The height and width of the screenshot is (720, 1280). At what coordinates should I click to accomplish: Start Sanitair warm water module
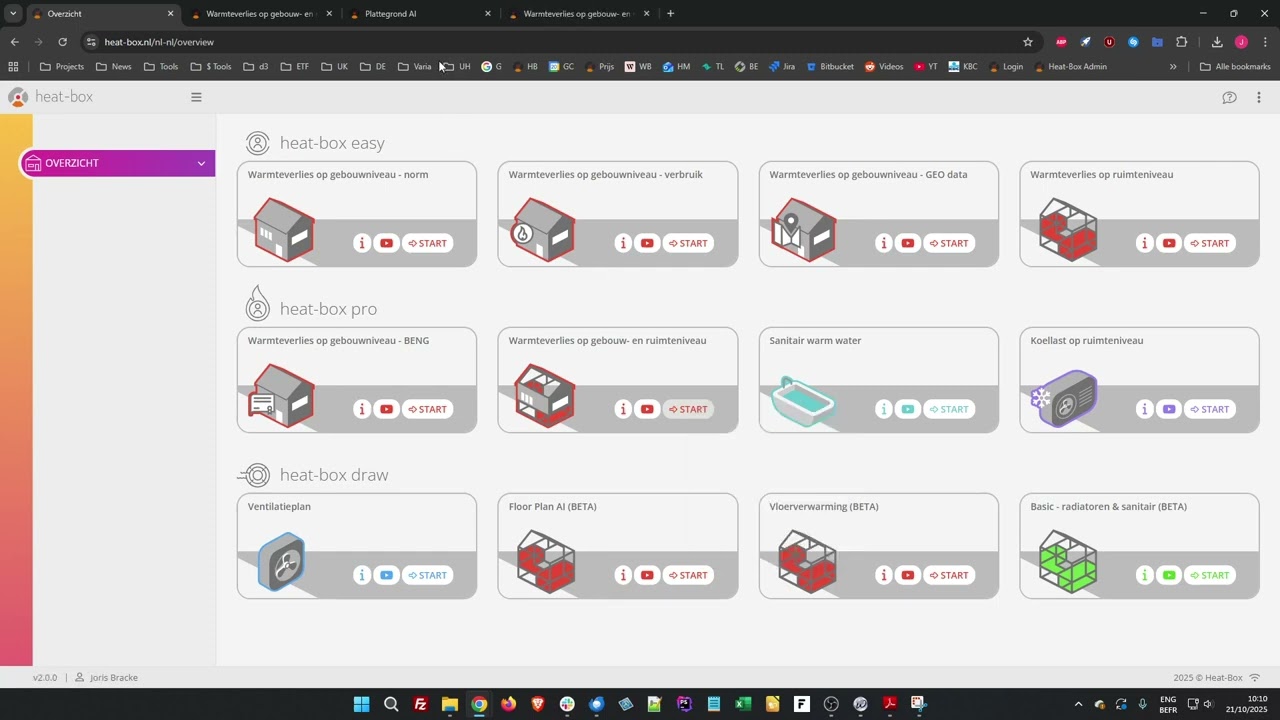point(950,409)
